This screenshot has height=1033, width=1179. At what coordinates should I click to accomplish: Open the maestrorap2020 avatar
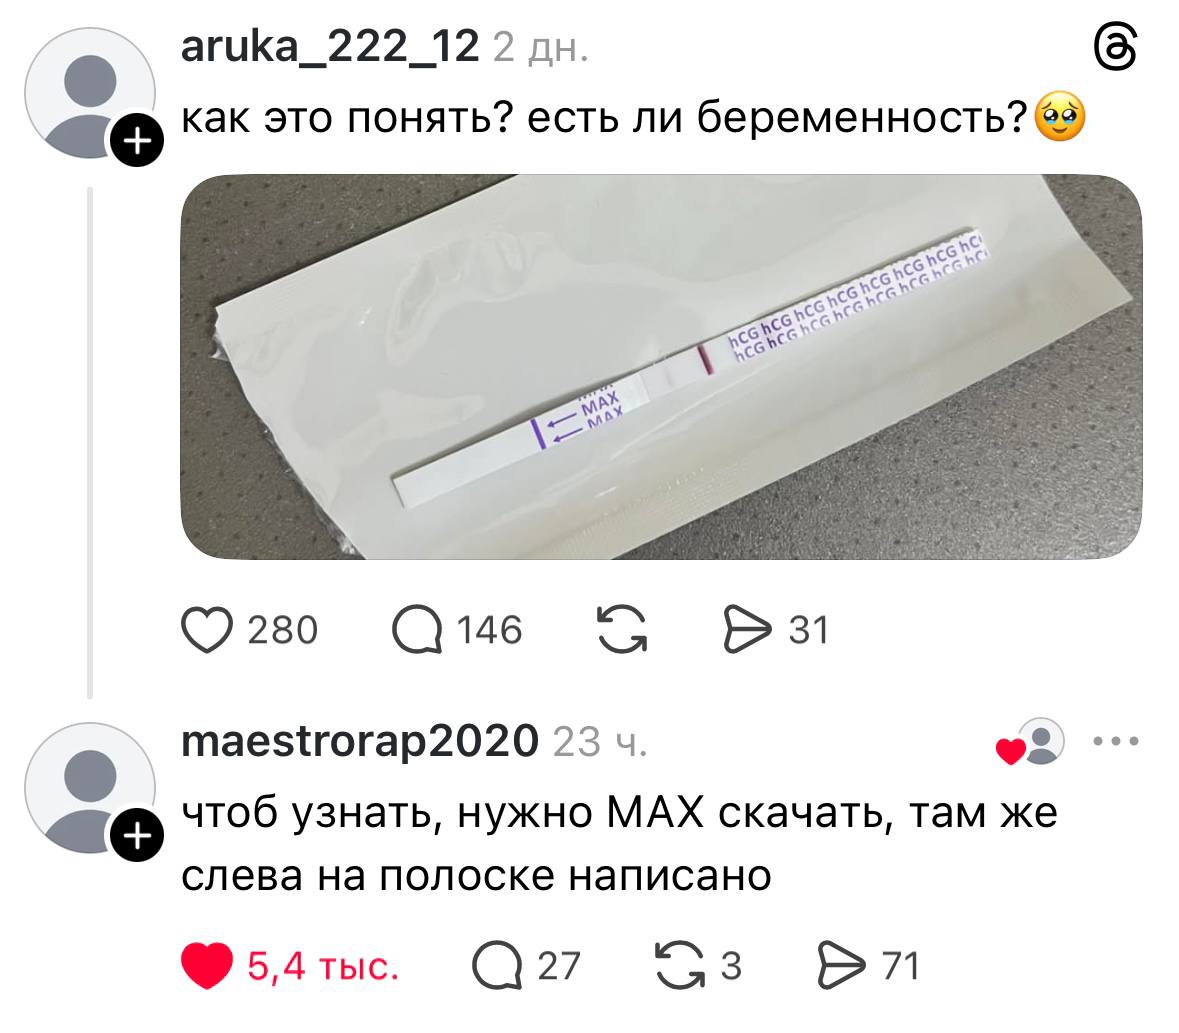[90, 788]
